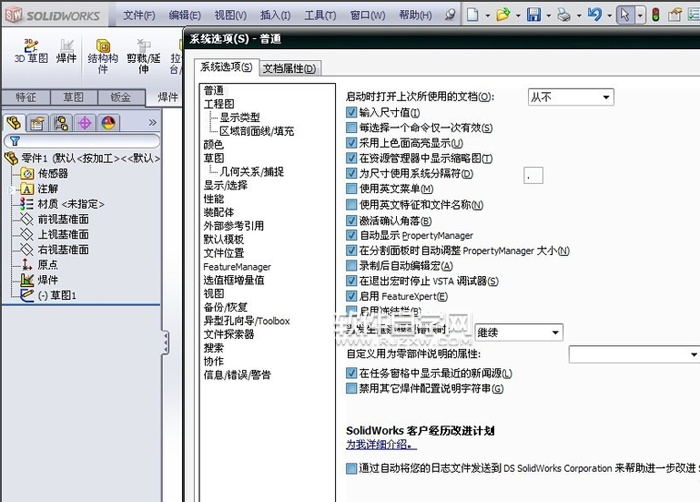This screenshot has width=700, height=502.
Task: Click the Select cursor tool icon
Action: (625, 15)
